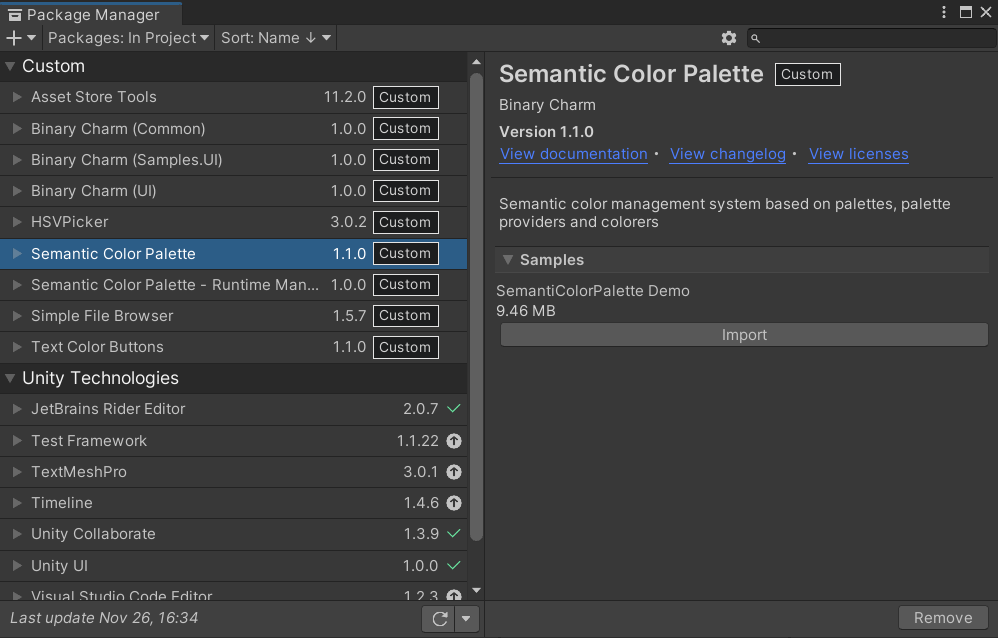Click the checkmark for Unity Collaborate
The height and width of the screenshot is (638, 998).
pyautogui.click(x=454, y=534)
